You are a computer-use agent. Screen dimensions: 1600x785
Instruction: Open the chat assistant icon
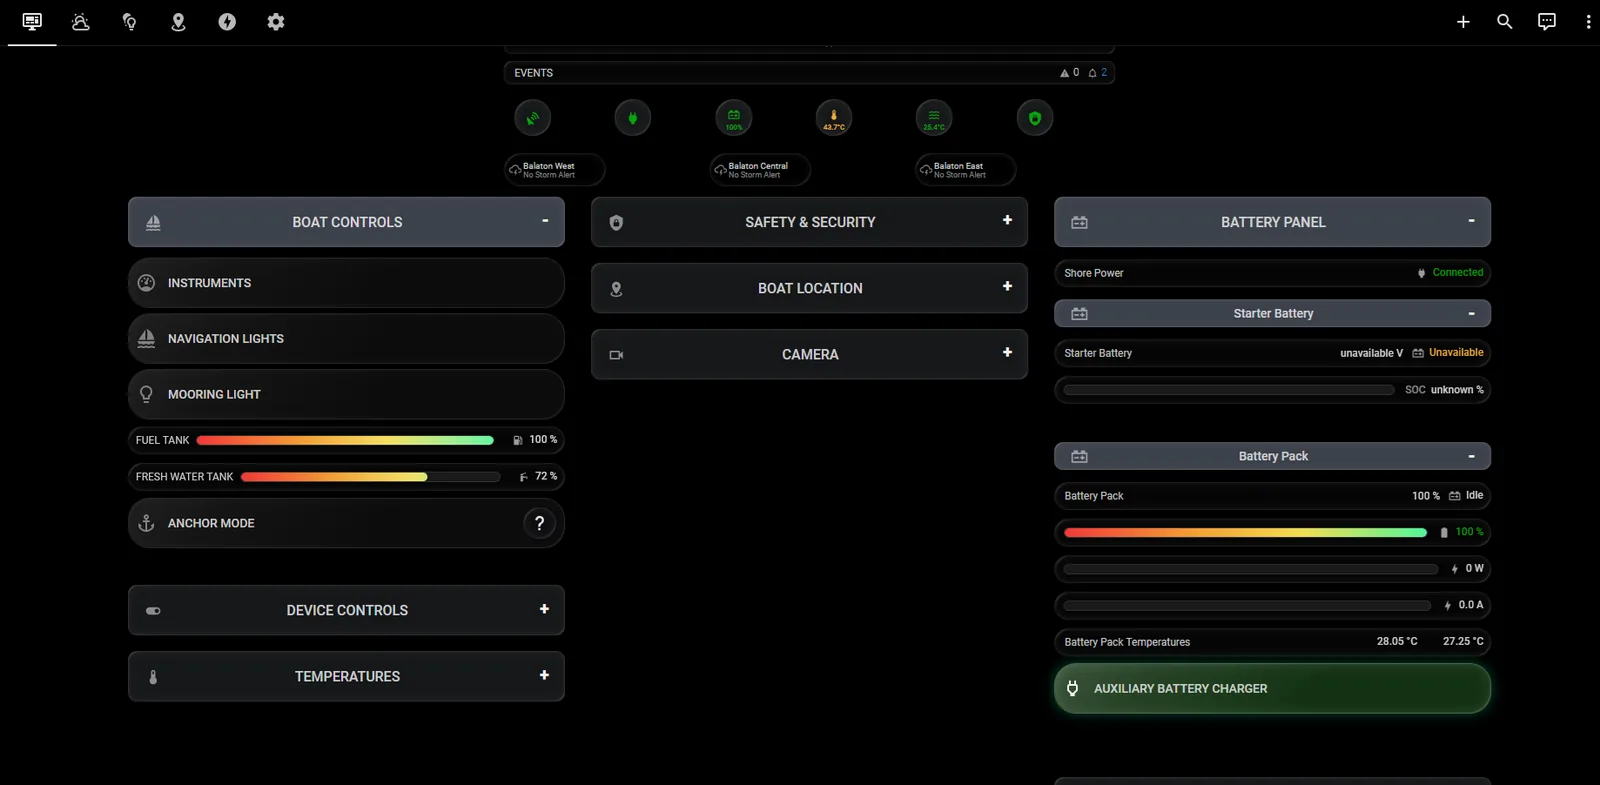click(1547, 22)
